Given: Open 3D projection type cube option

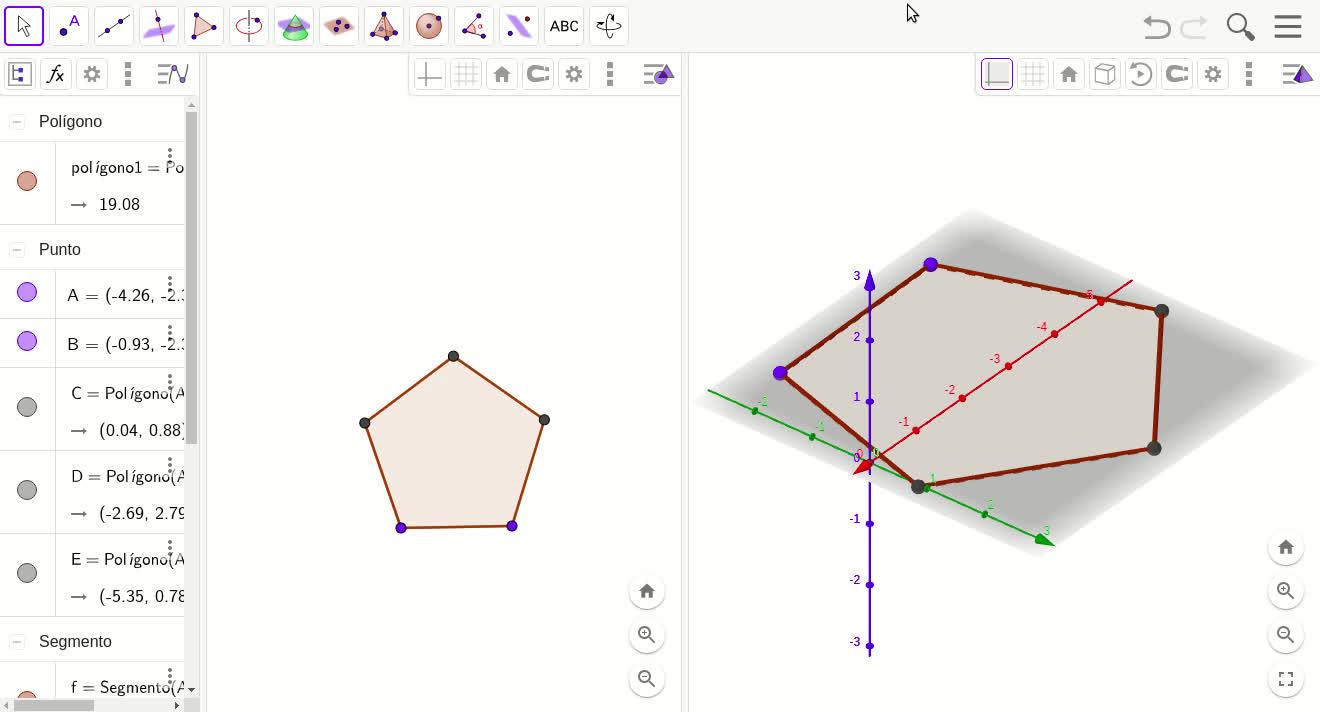Looking at the screenshot, I should (1105, 74).
